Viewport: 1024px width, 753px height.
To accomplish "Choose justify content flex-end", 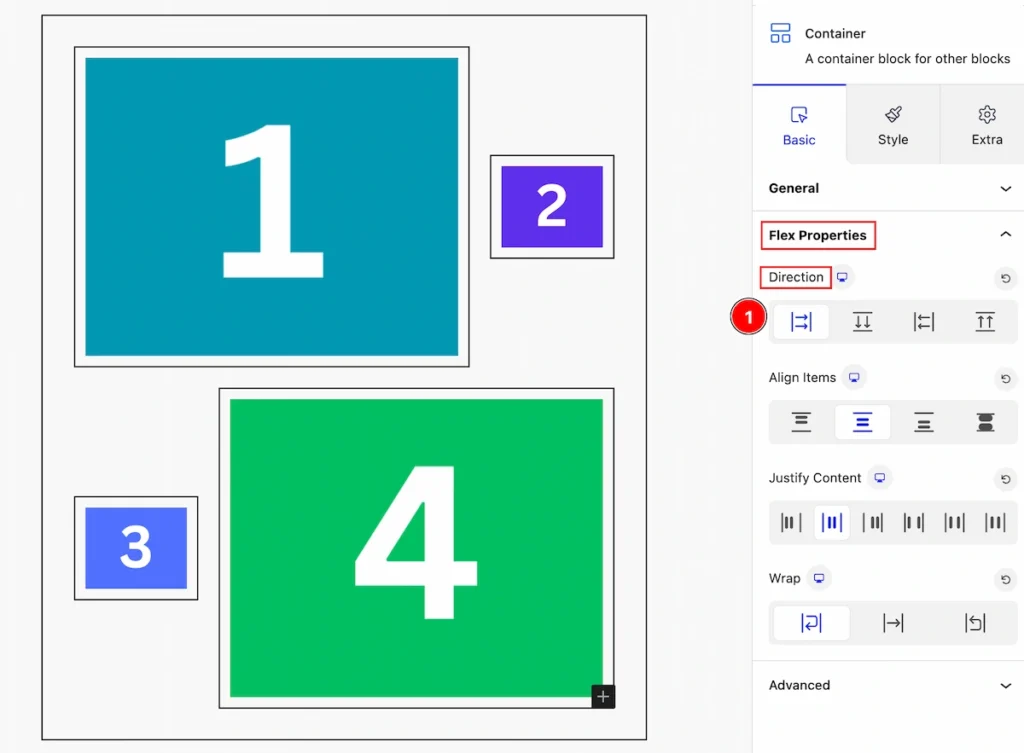I will (872, 522).
